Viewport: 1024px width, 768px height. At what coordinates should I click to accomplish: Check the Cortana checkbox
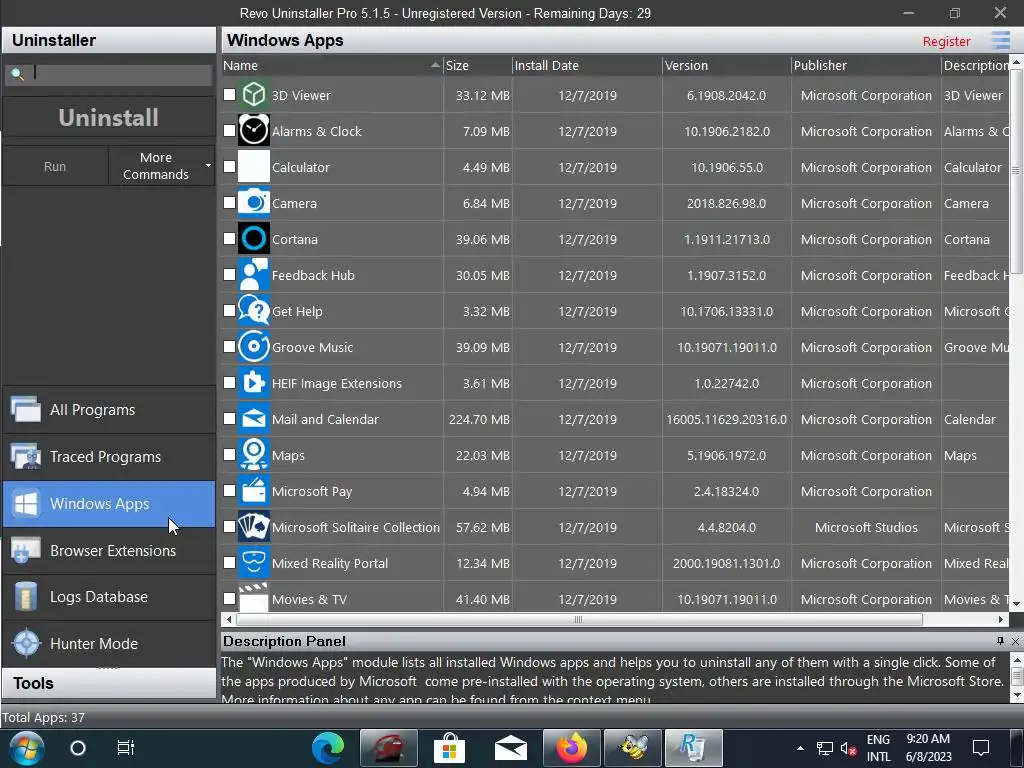[x=229, y=238]
